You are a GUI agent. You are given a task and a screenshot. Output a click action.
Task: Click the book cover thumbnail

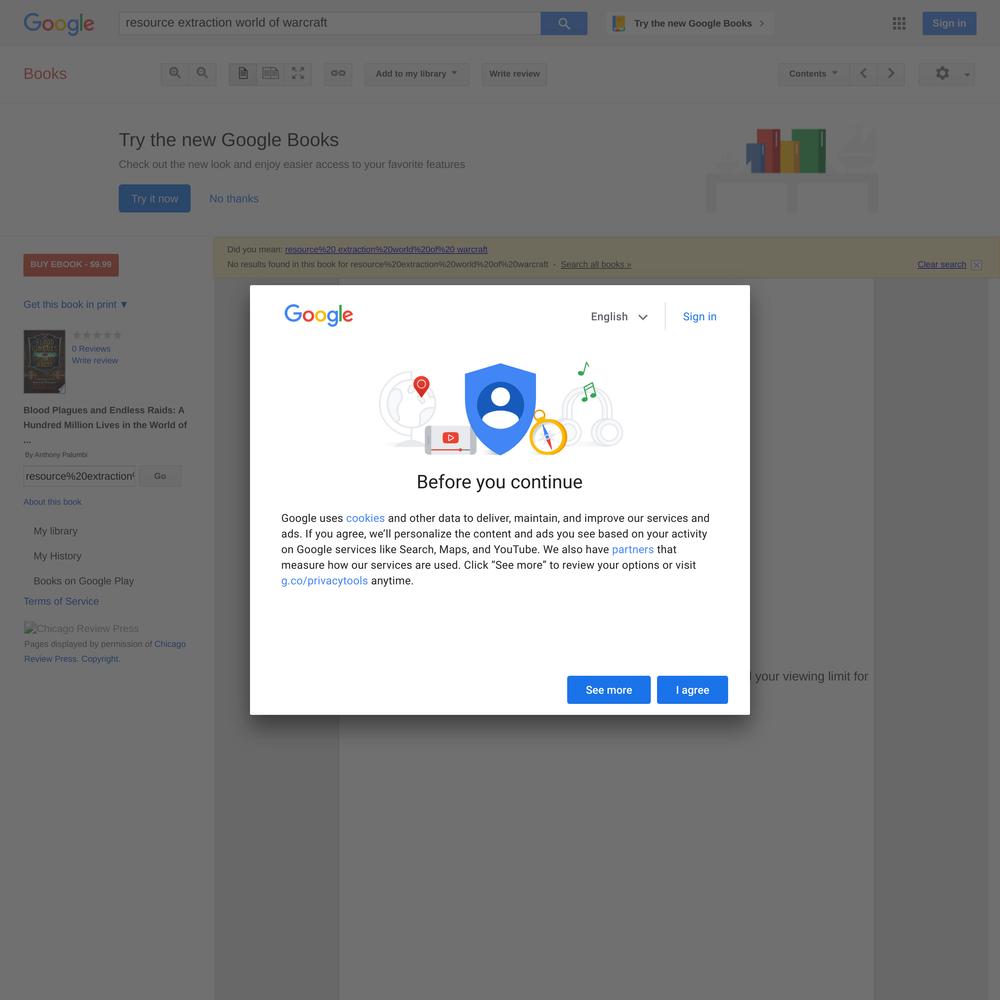point(44,361)
